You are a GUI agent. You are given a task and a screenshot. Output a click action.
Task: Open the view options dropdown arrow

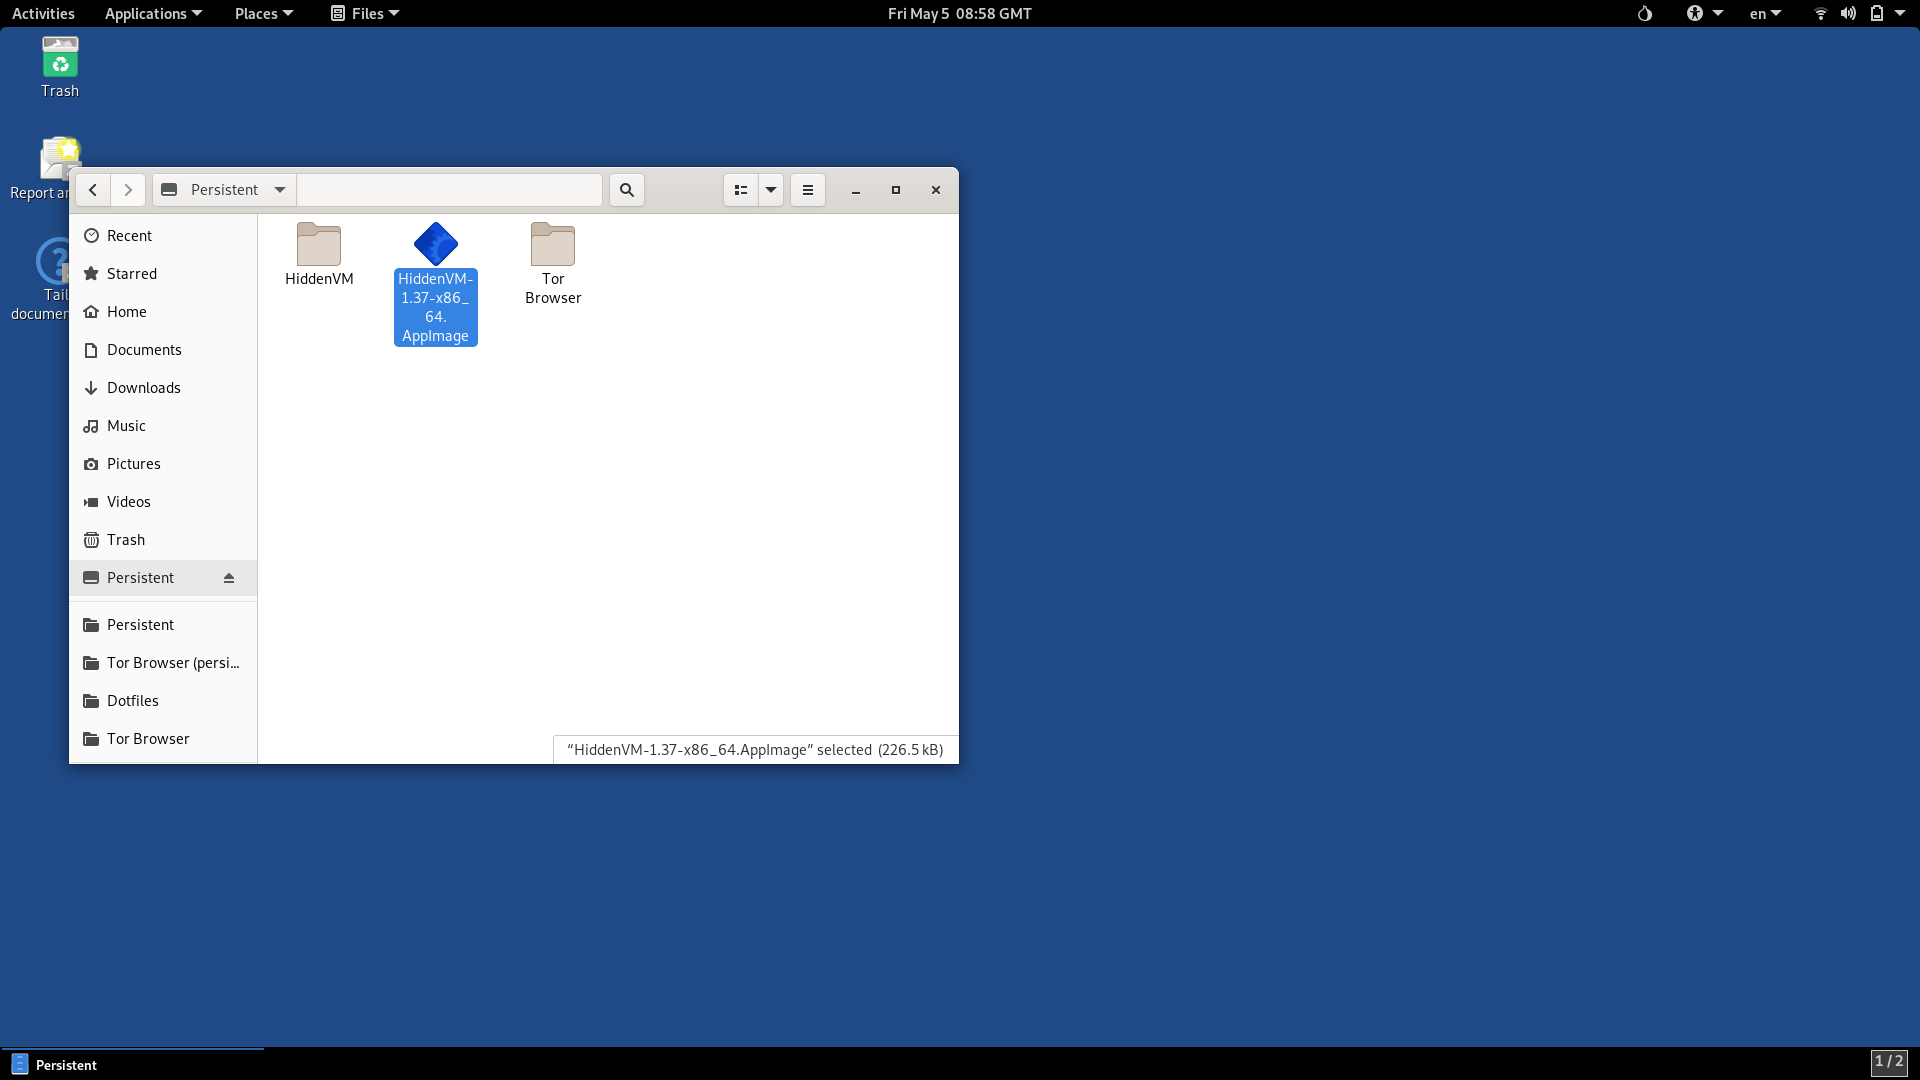[771, 190]
